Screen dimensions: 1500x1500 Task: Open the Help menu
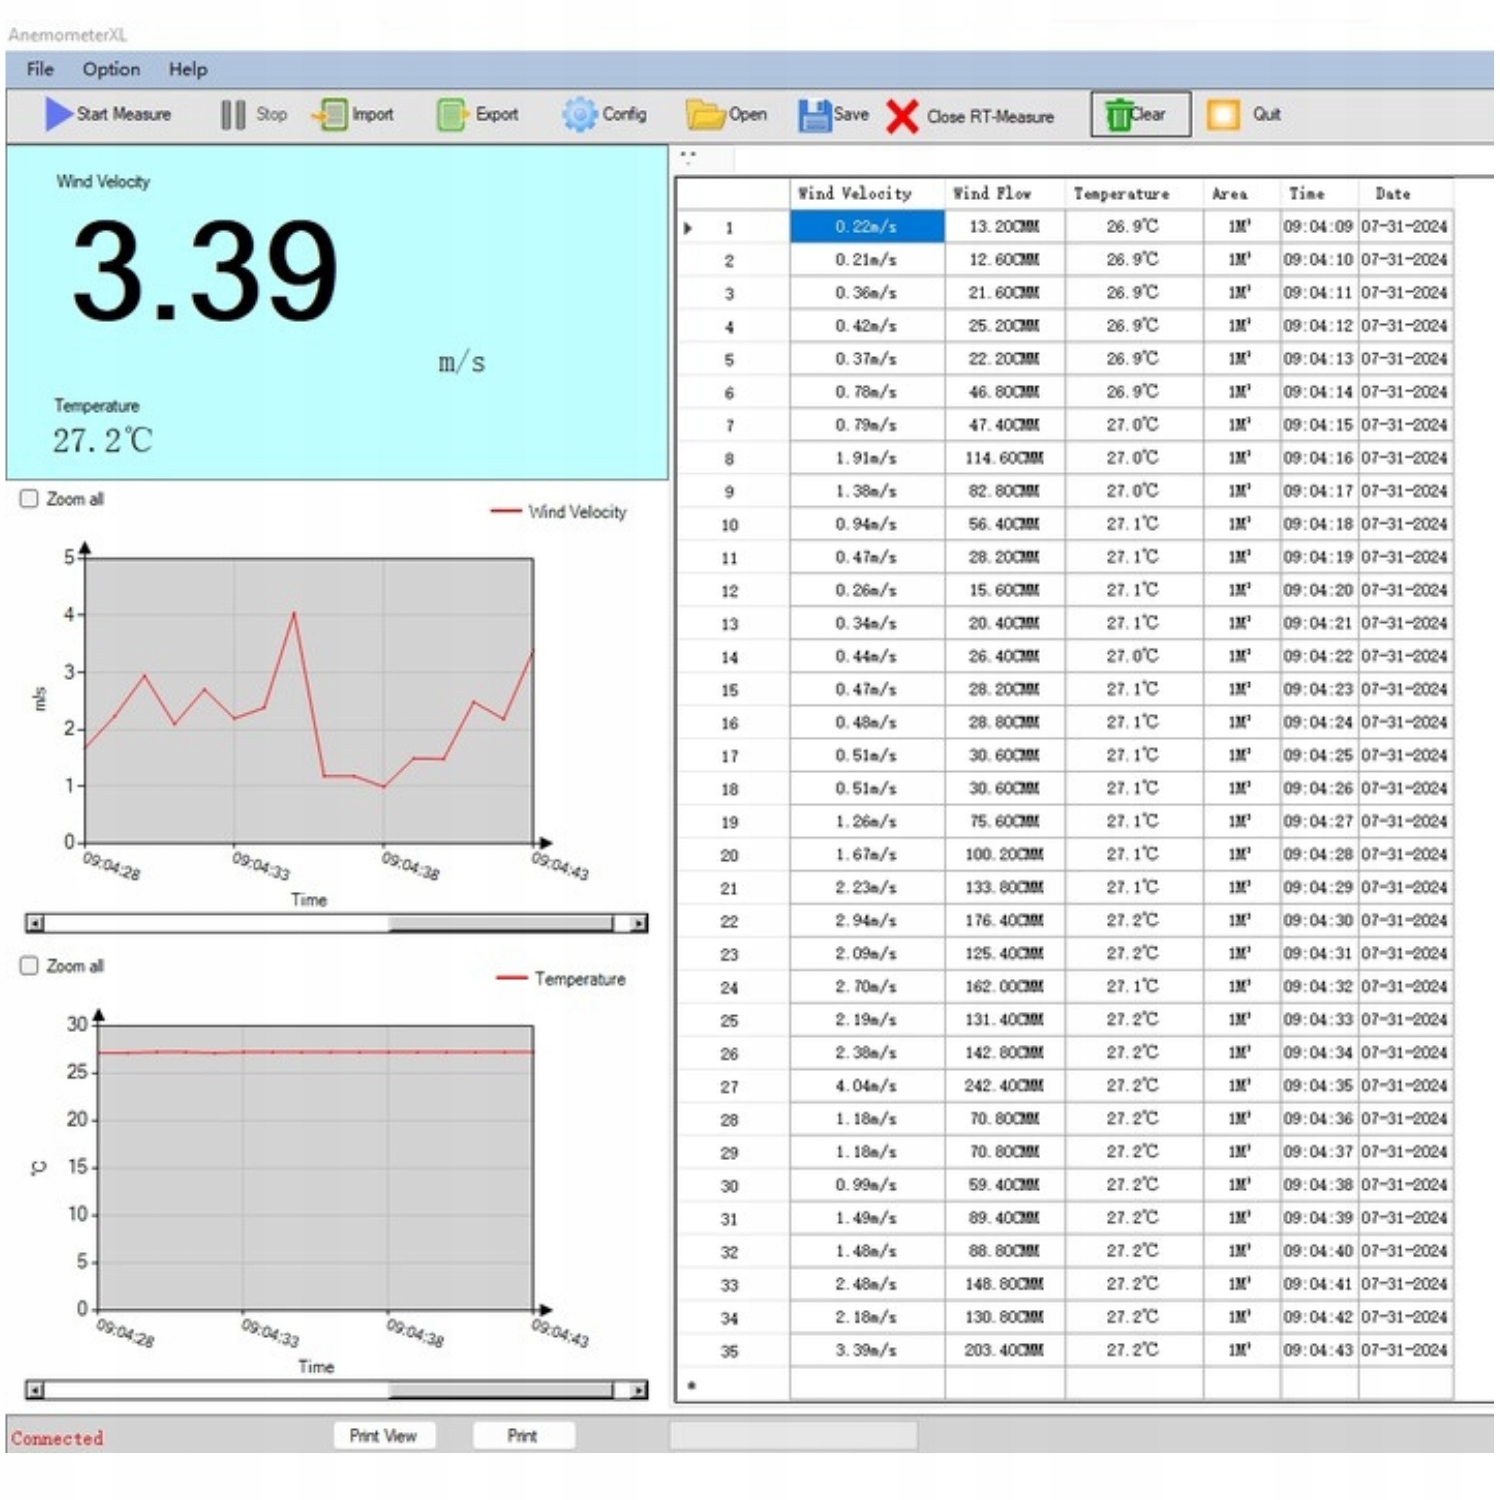coord(187,69)
